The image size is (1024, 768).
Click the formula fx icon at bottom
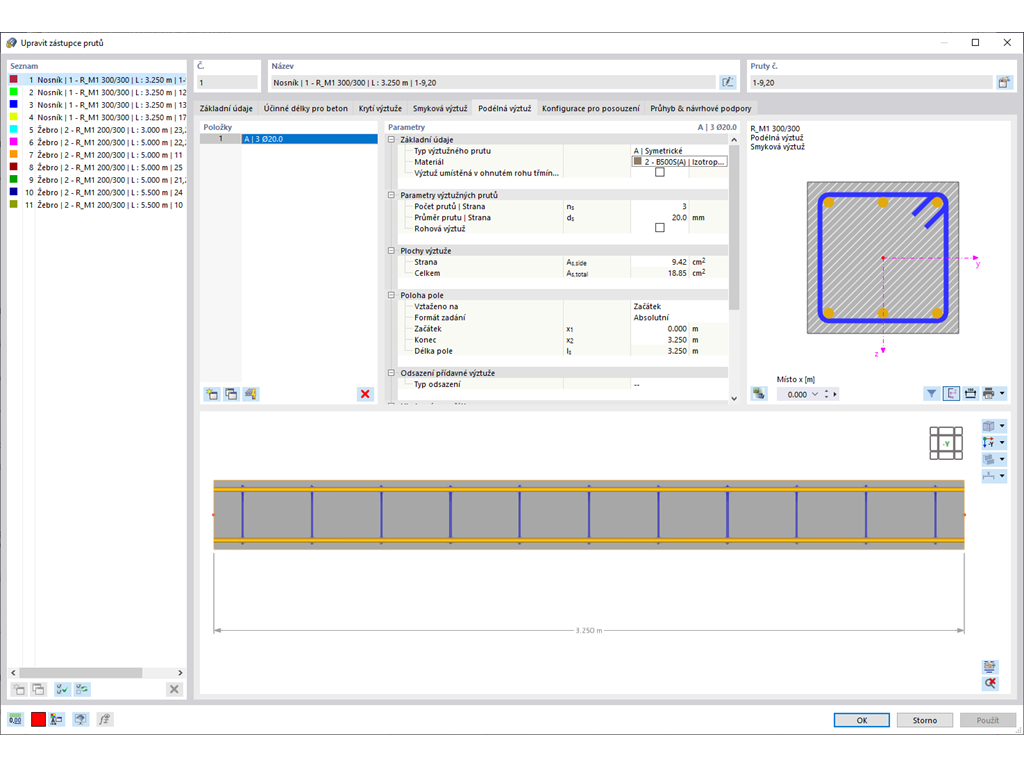(x=104, y=720)
